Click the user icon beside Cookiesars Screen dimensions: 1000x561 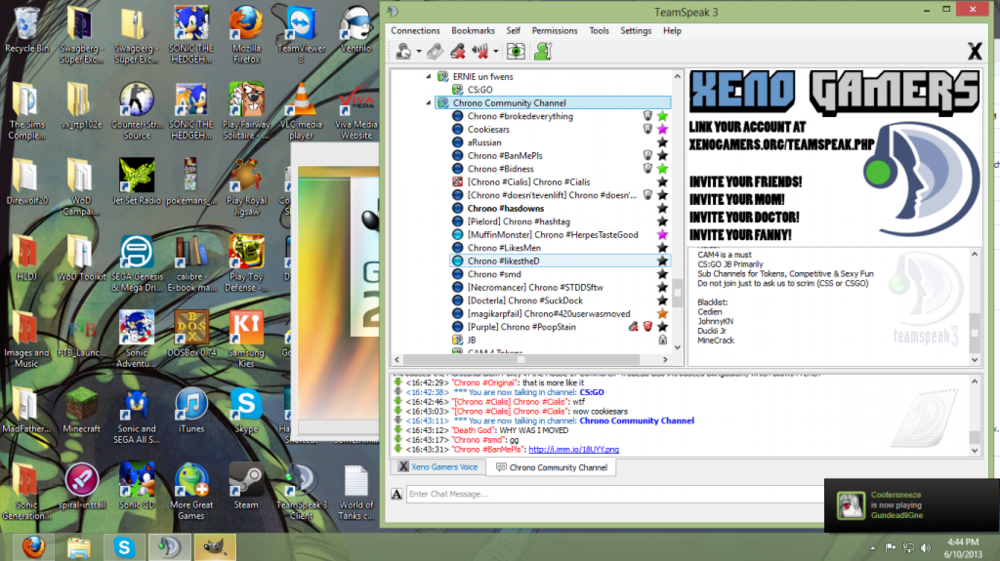tap(457, 129)
